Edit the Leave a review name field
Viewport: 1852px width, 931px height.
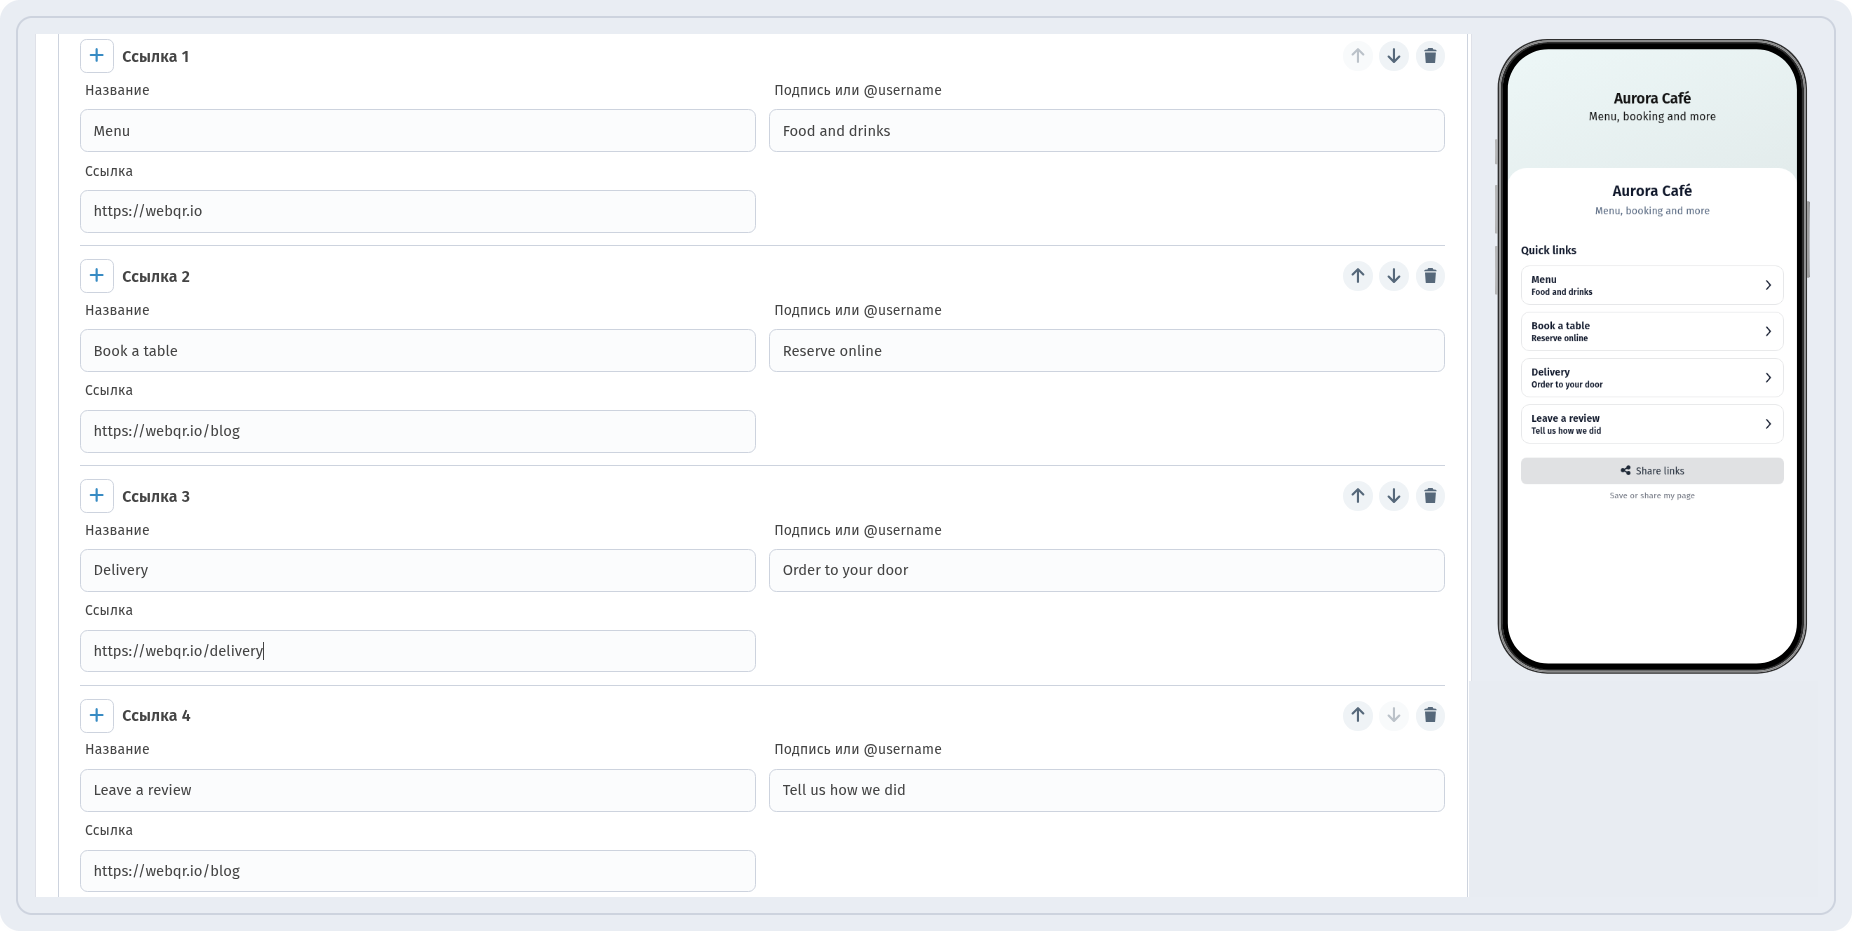pos(418,790)
